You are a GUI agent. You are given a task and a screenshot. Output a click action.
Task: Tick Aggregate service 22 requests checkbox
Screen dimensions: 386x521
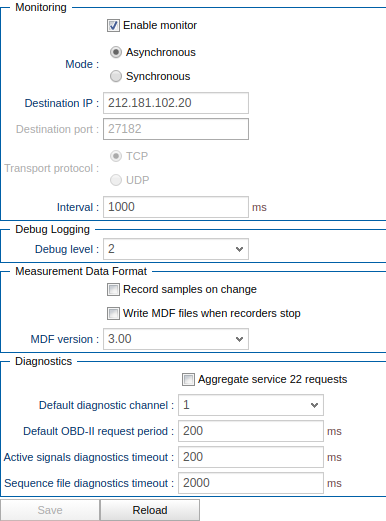pyautogui.click(x=188, y=380)
